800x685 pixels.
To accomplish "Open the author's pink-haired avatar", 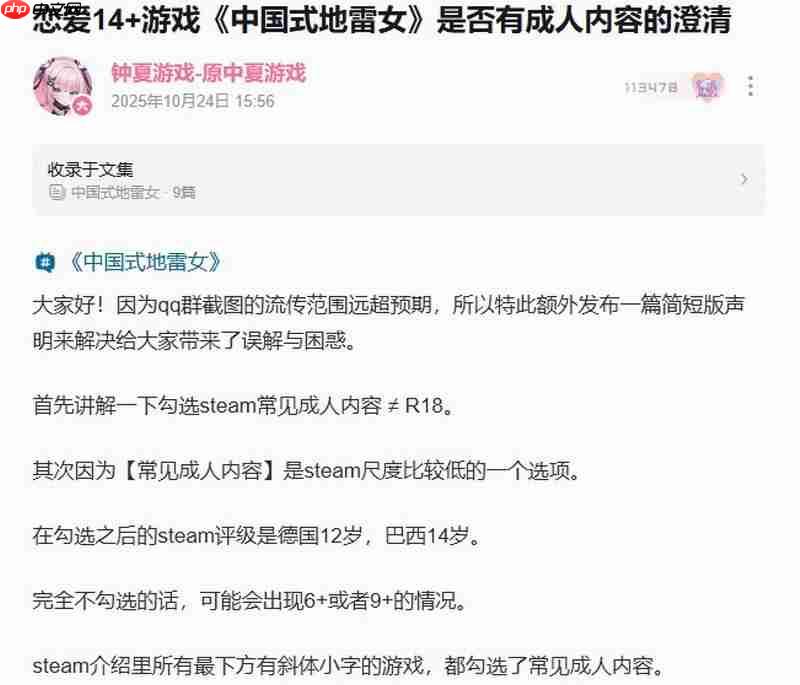I will tap(63, 87).
